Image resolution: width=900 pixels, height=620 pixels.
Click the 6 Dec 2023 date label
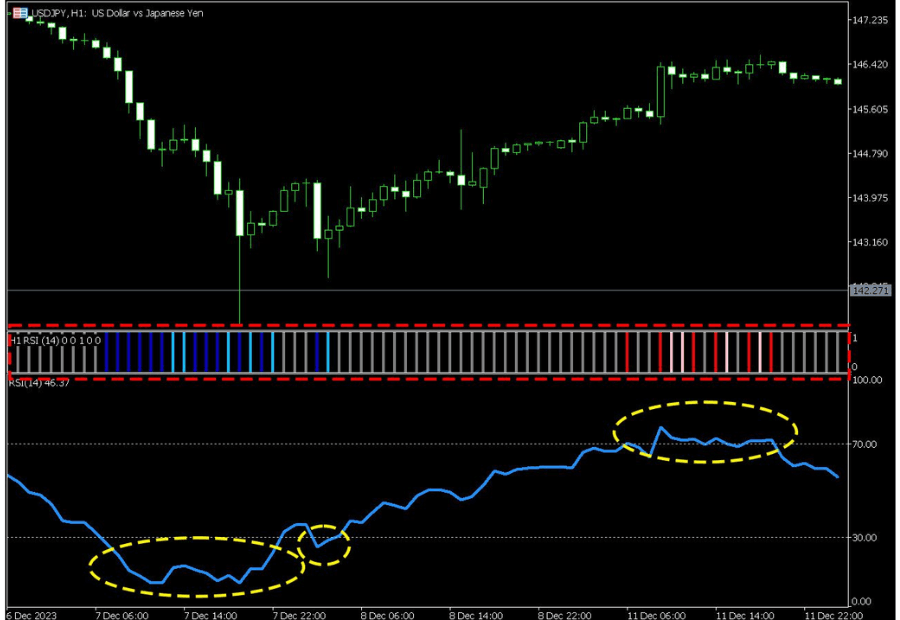tap(32, 612)
